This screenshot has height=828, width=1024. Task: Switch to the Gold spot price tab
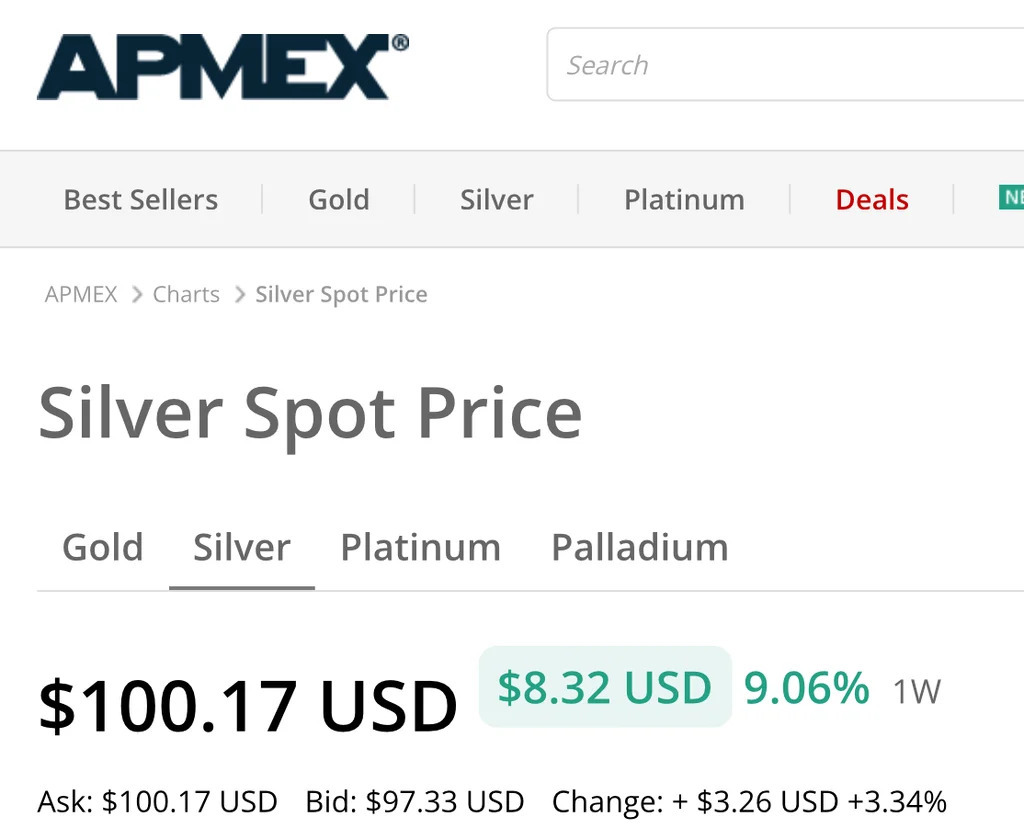[x=103, y=547]
